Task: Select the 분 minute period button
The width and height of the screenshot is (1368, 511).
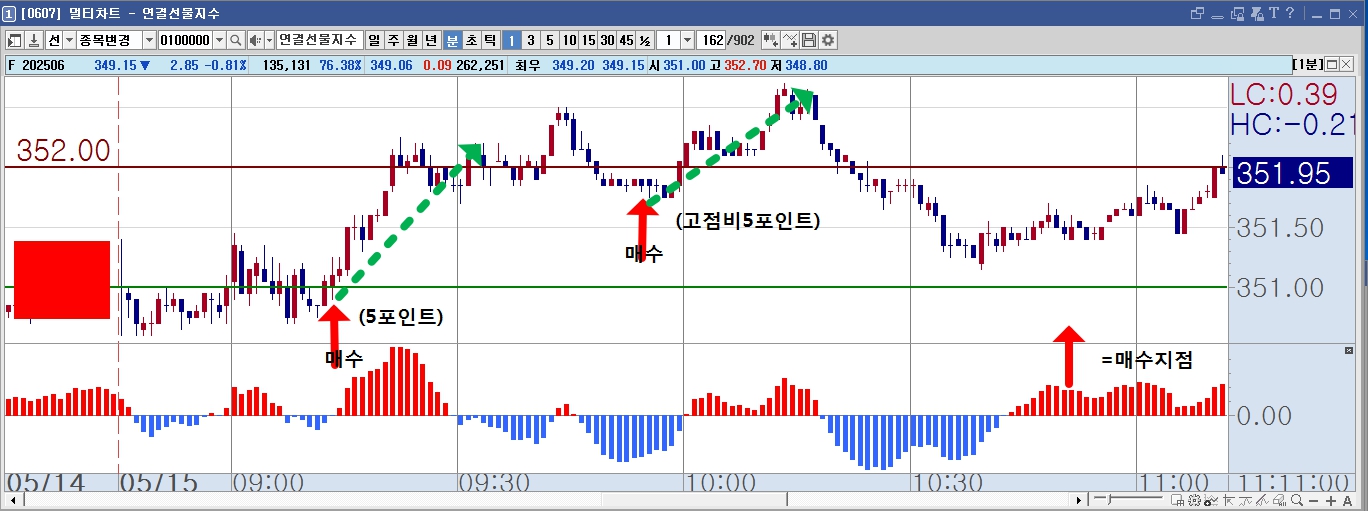Action: point(452,40)
